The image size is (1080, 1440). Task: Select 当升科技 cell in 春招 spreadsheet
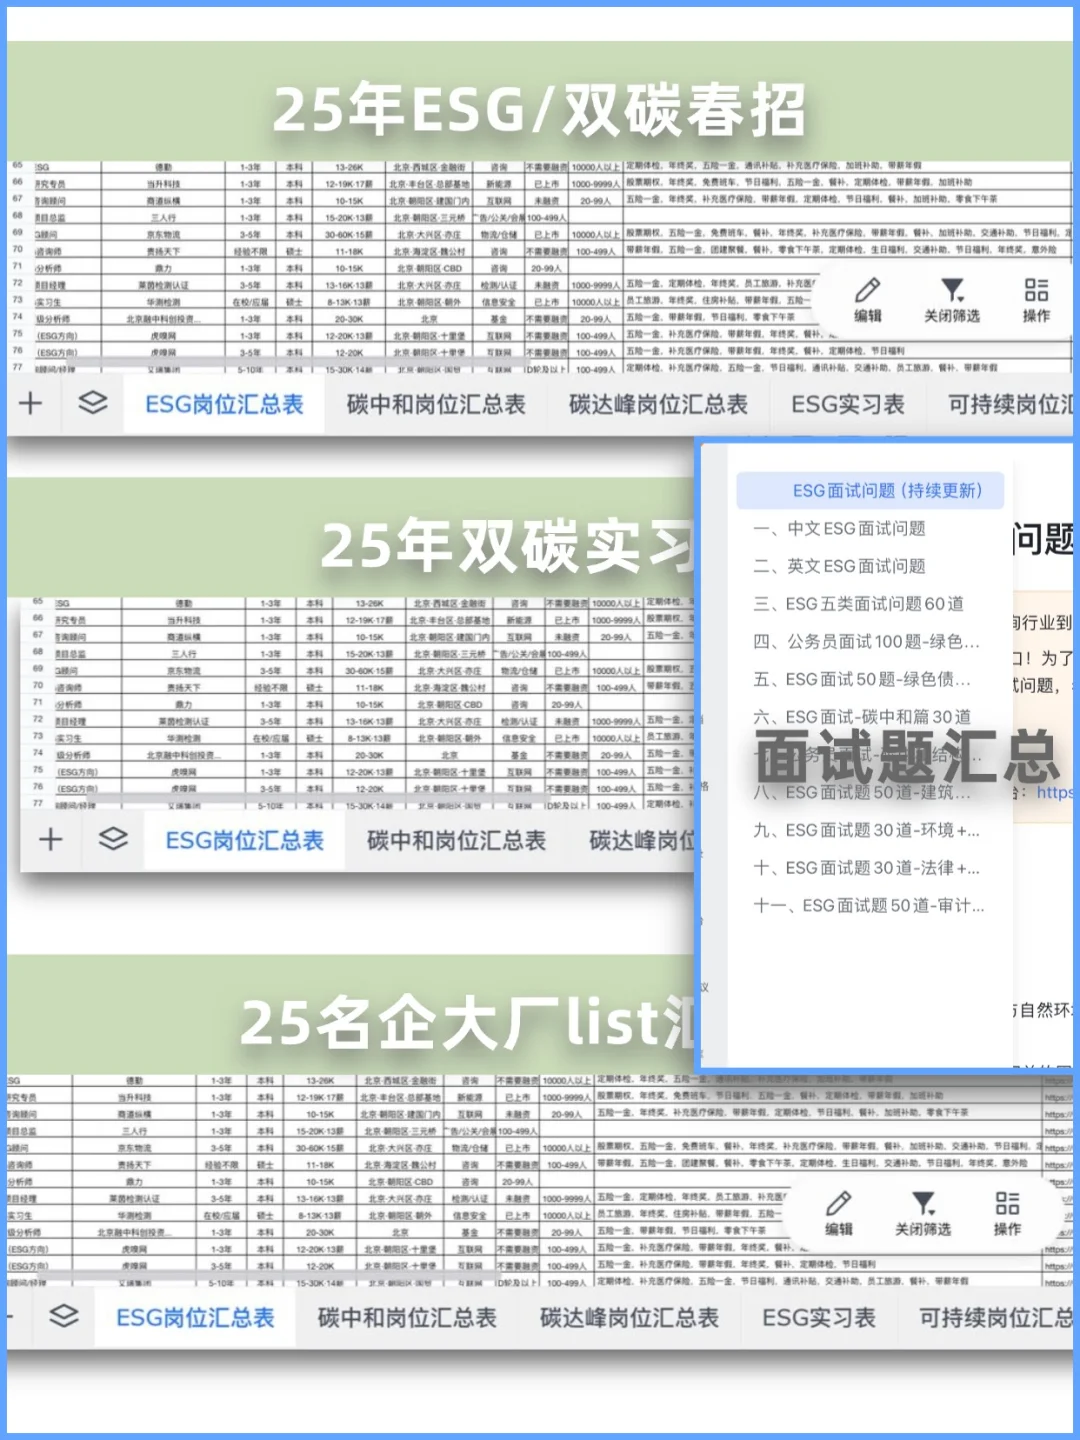[x=164, y=183]
